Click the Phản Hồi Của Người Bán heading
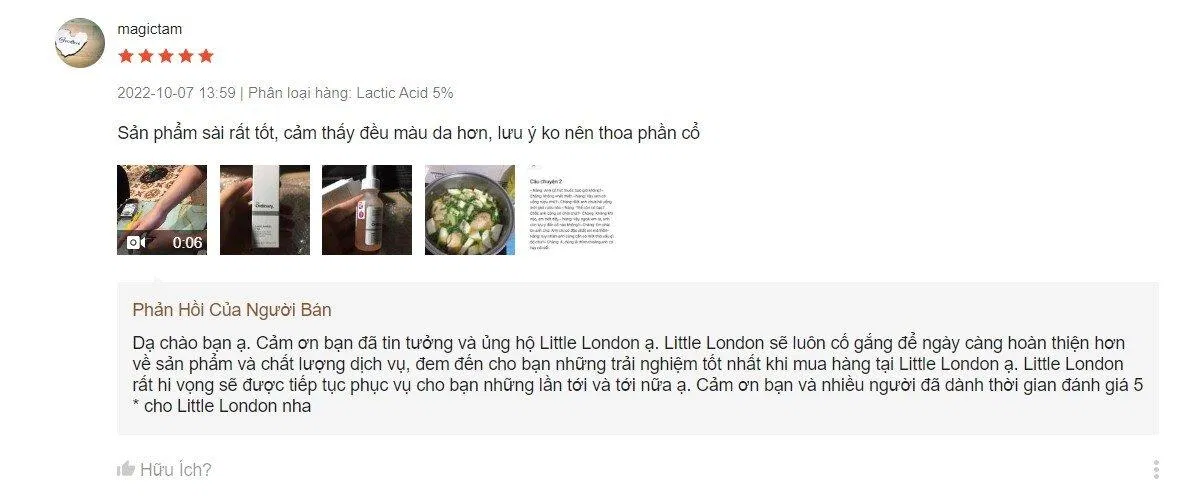1187x502 pixels. 232,310
